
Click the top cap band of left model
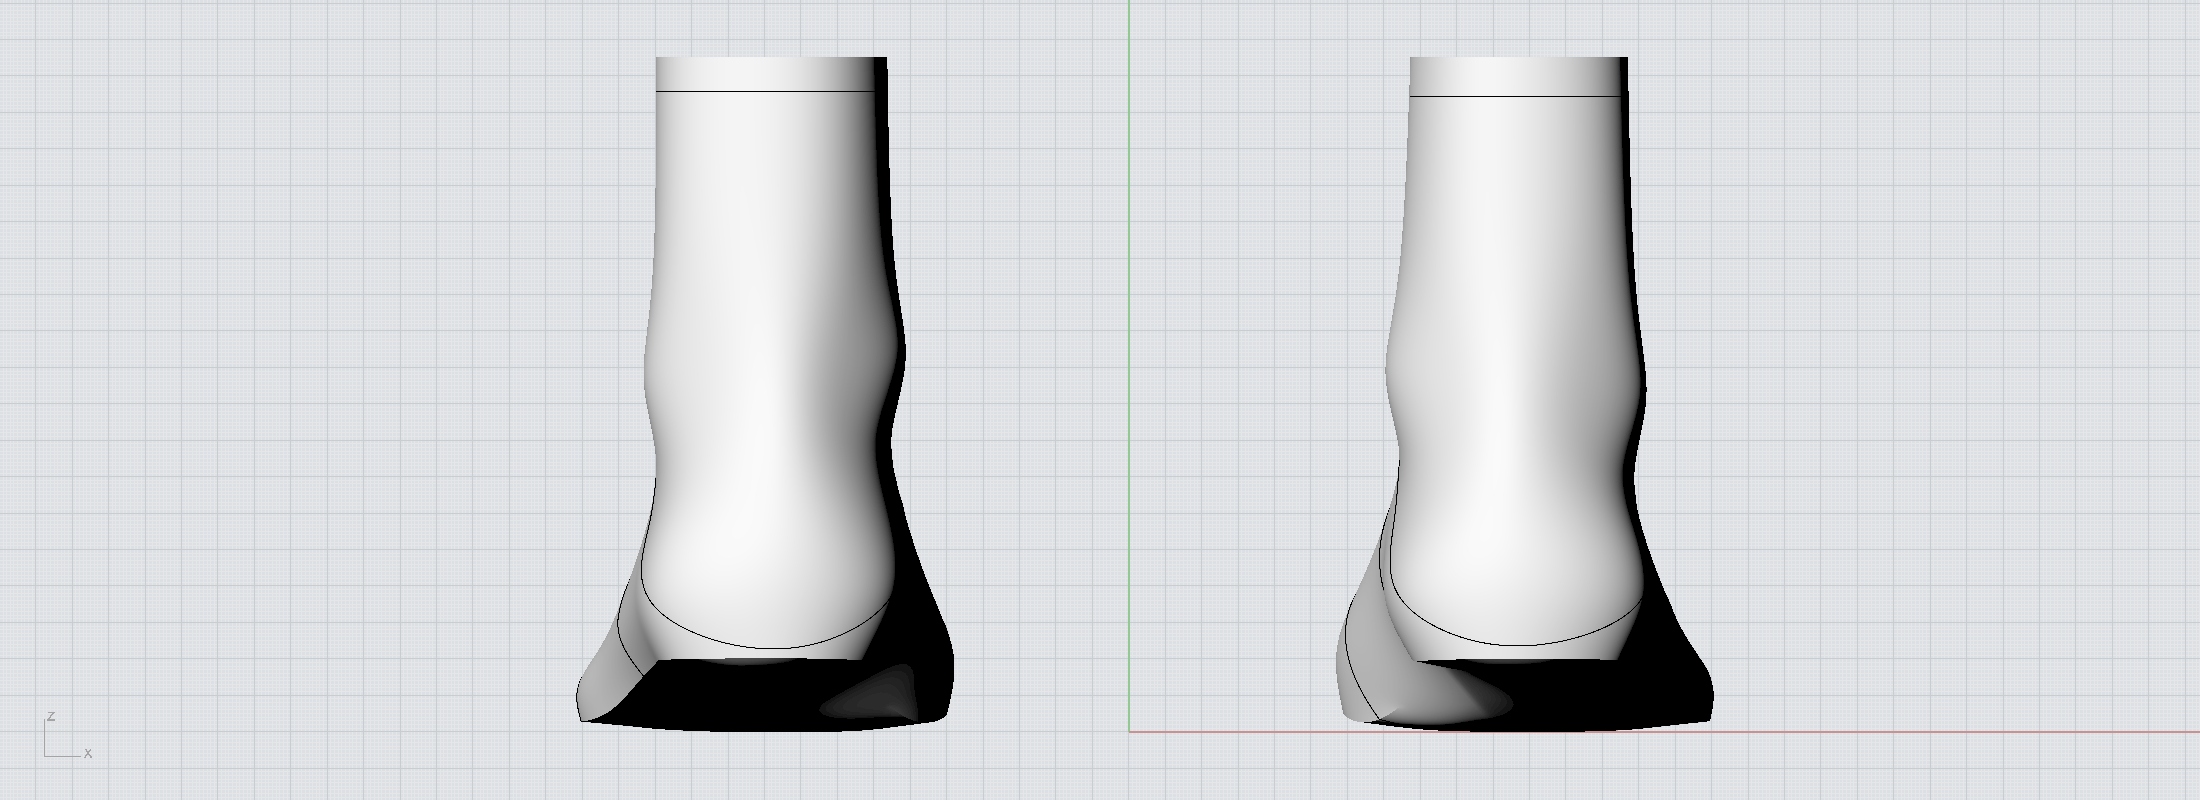tap(765, 74)
